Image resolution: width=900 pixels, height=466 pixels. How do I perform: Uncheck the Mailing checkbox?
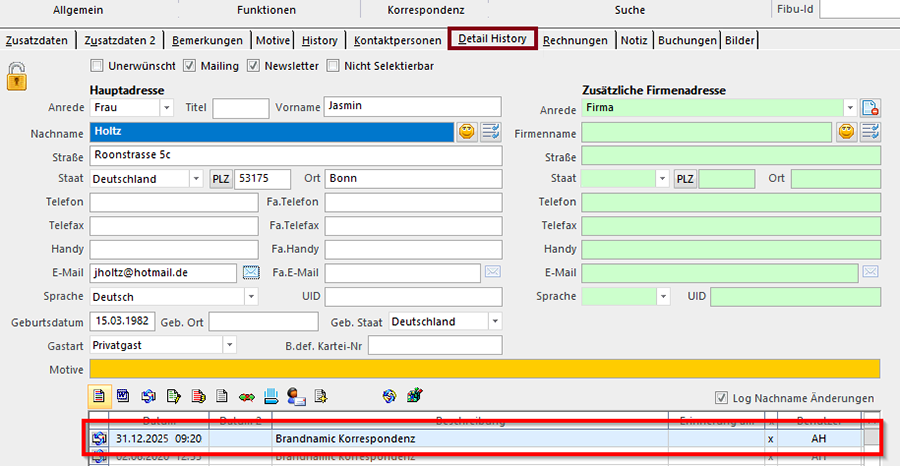189,66
